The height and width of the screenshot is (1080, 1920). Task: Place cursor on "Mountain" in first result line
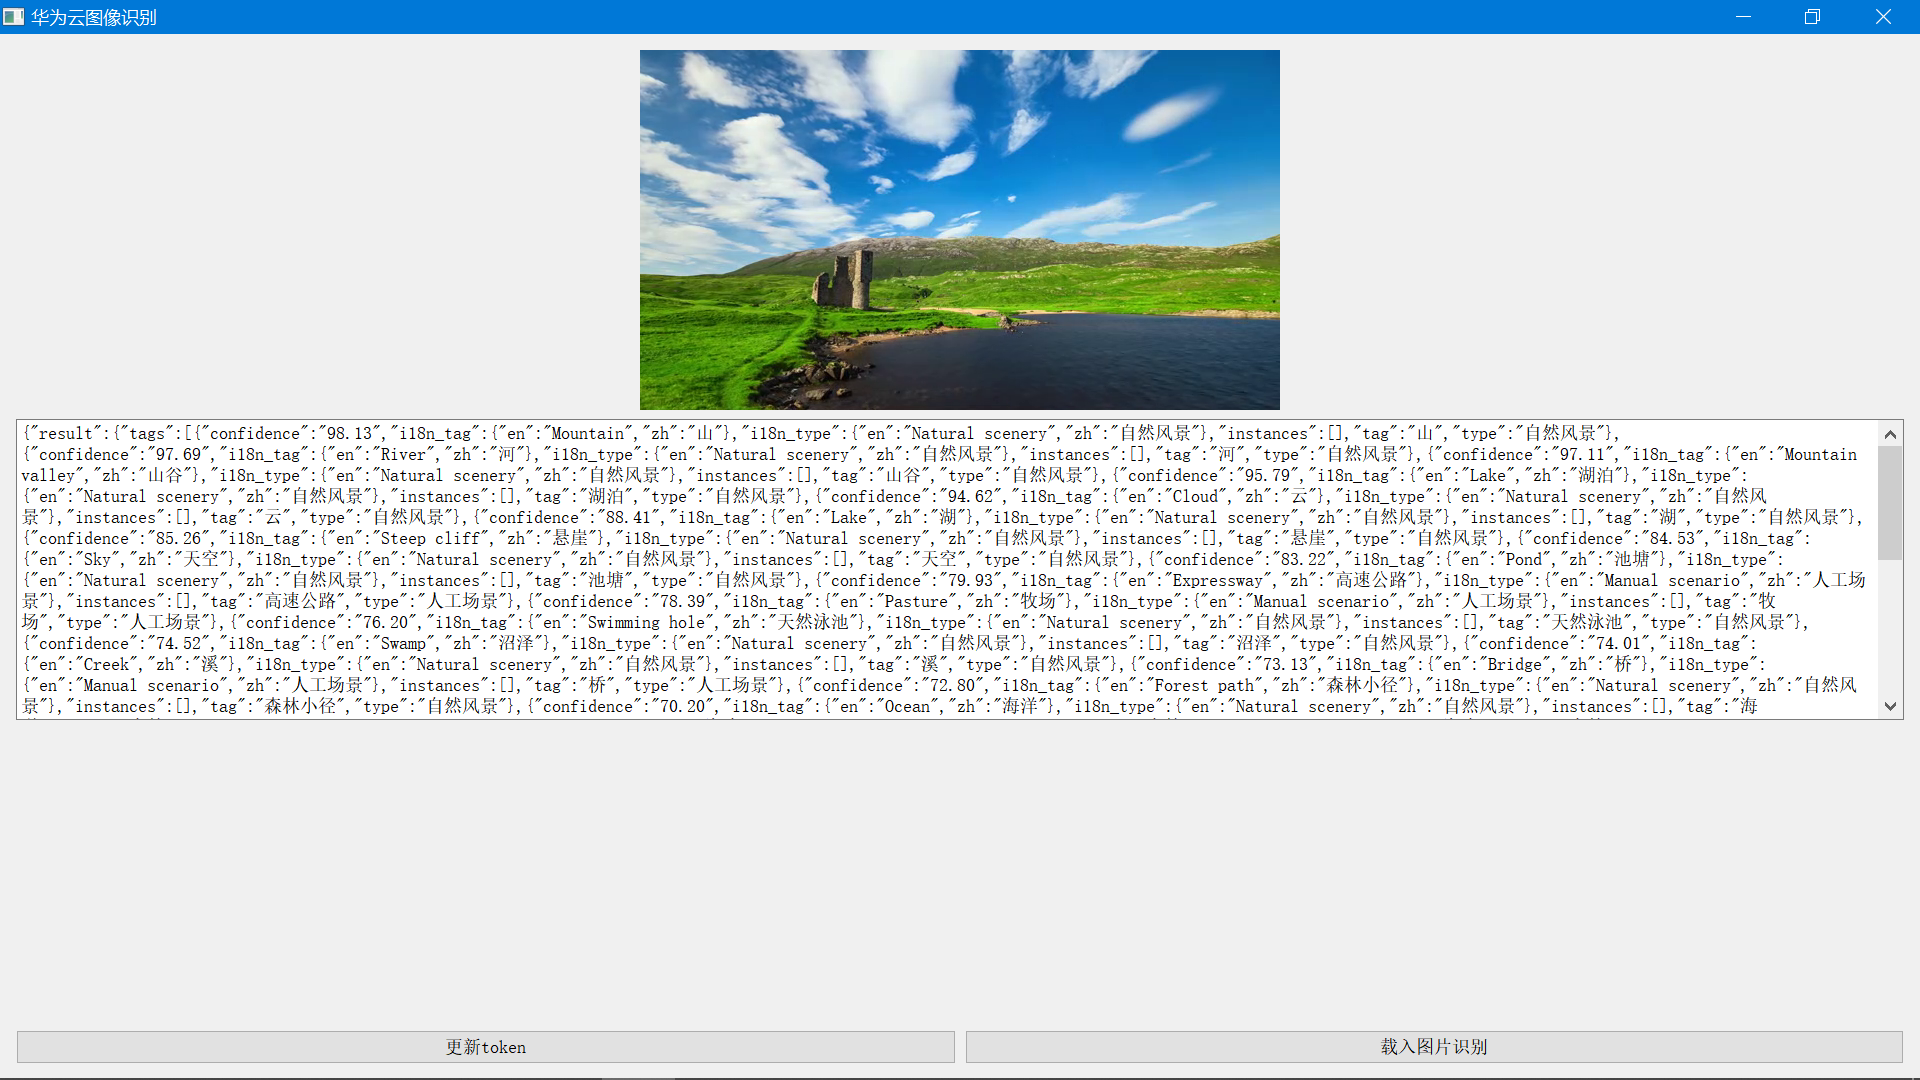coord(588,434)
